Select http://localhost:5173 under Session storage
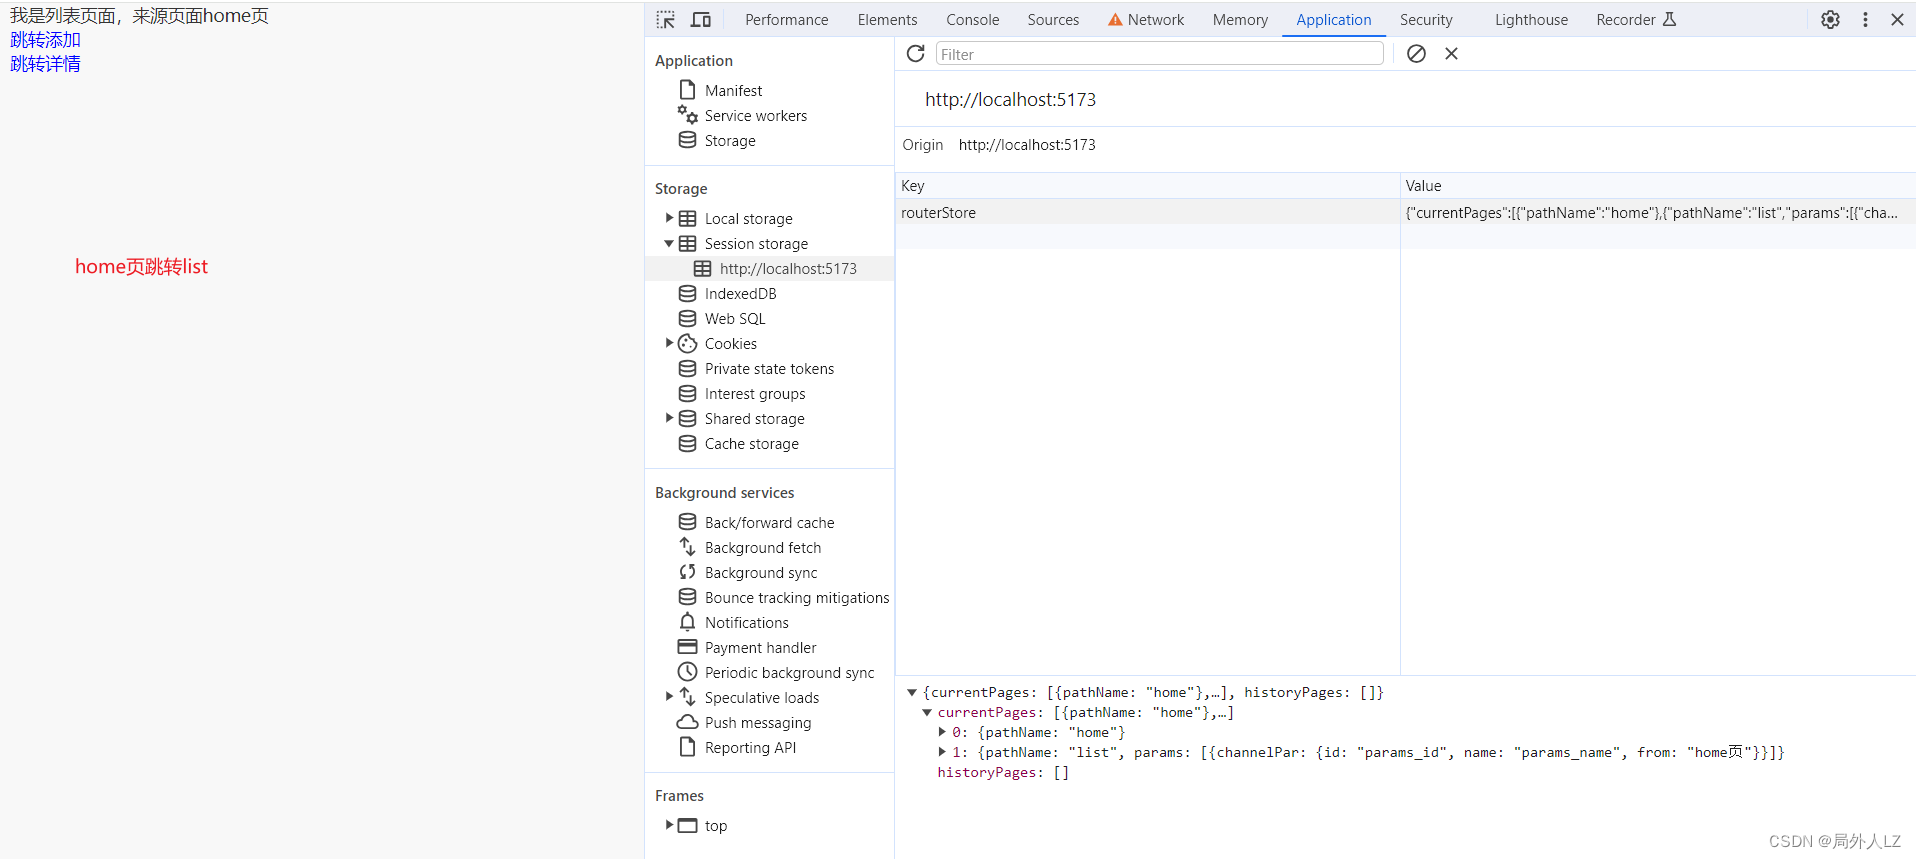1916x859 pixels. point(788,269)
